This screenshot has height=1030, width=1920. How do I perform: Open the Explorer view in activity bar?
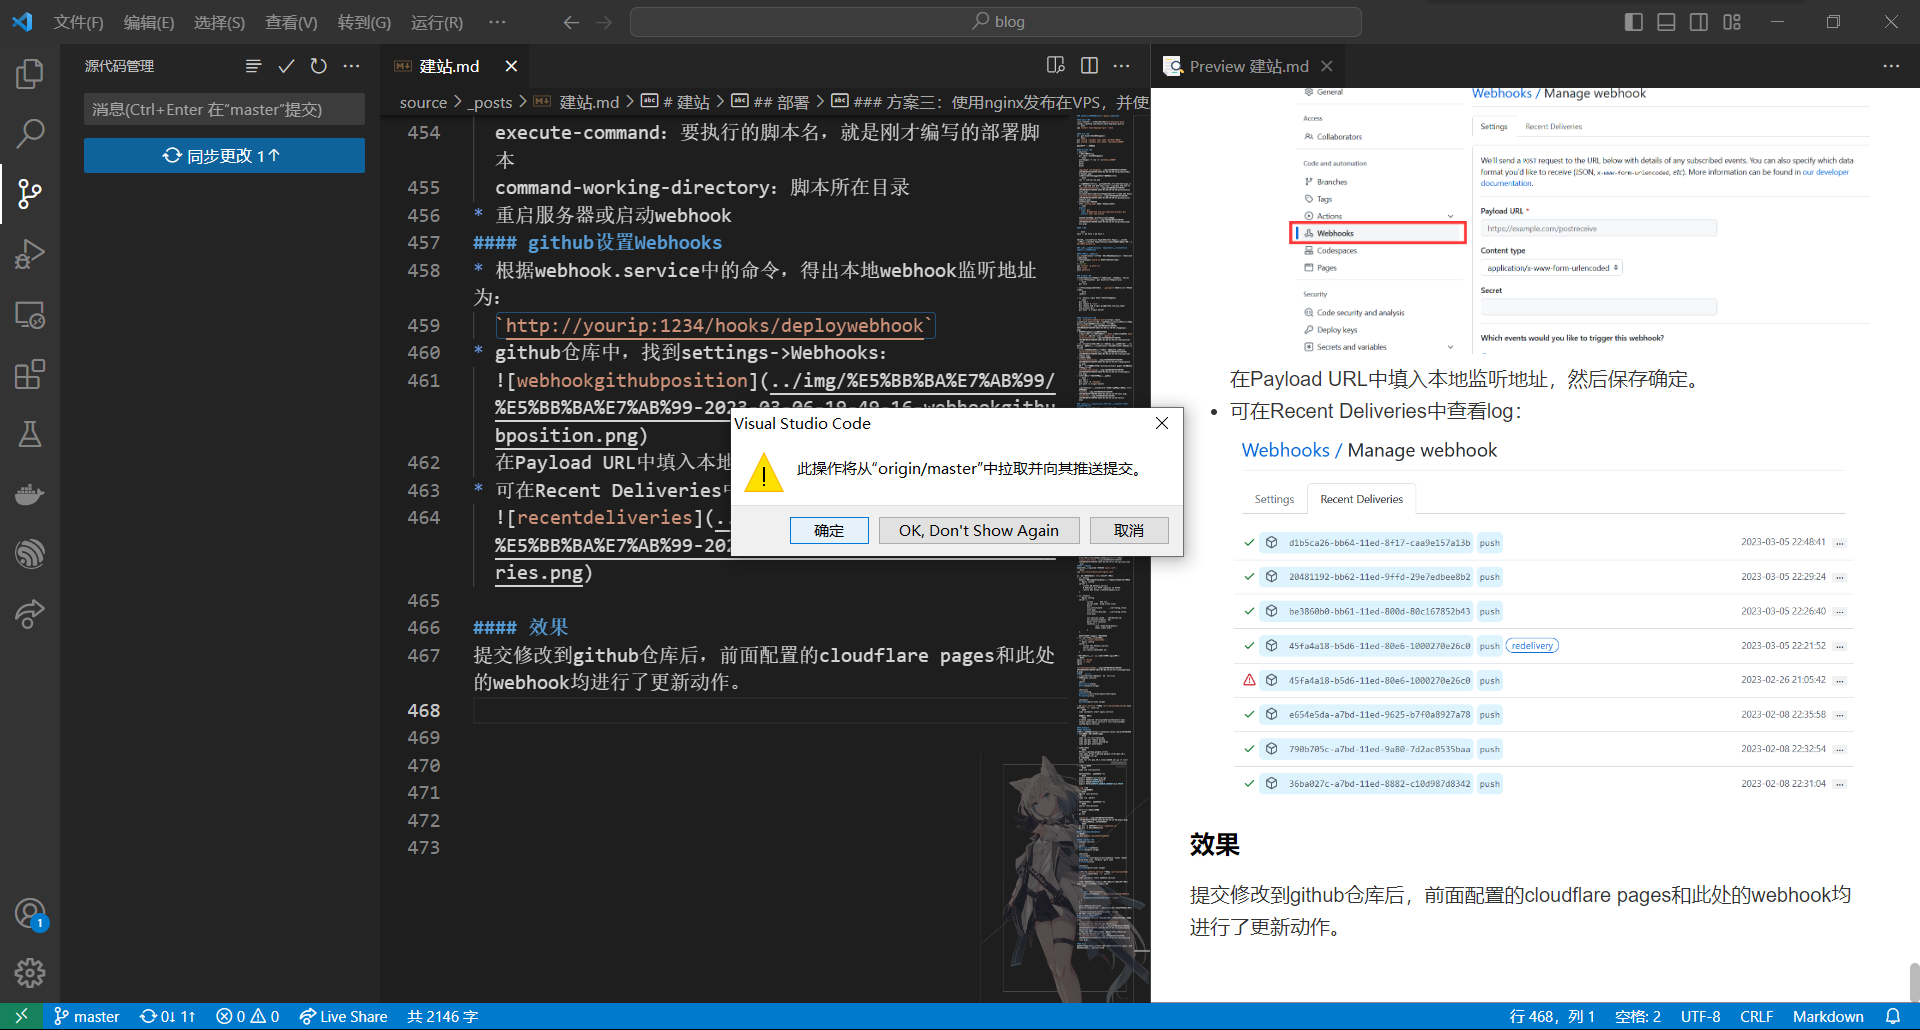click(30, 74)
